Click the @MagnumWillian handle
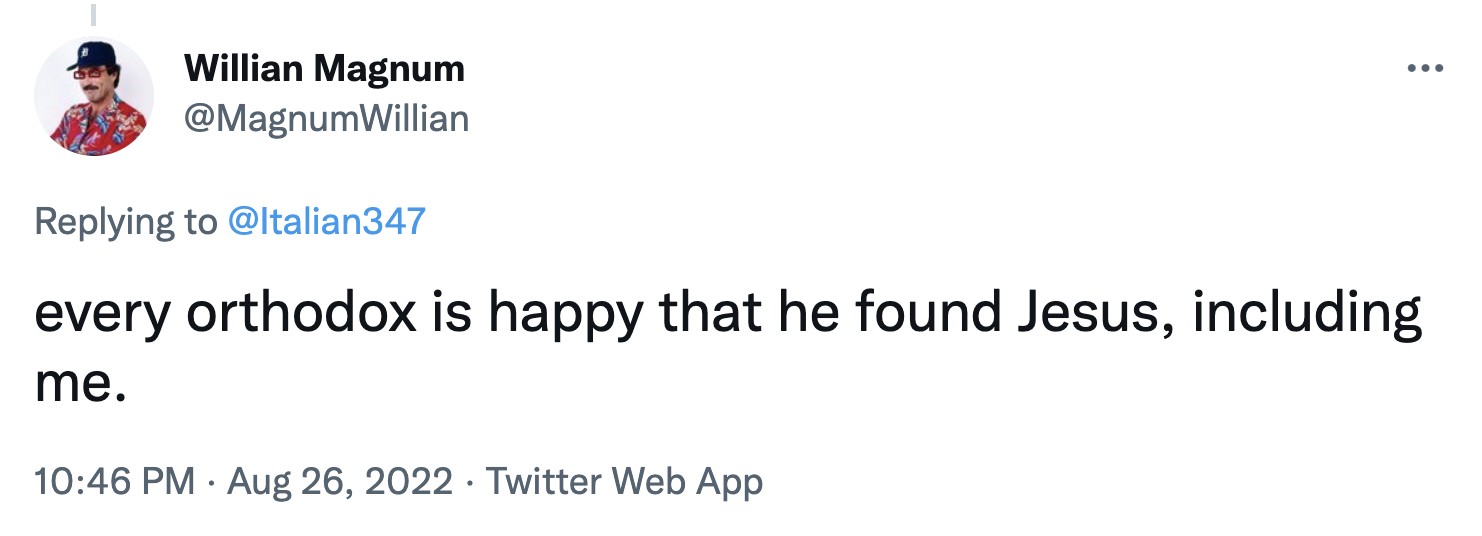The image size is (1482, 536). [x=326, y=119]
